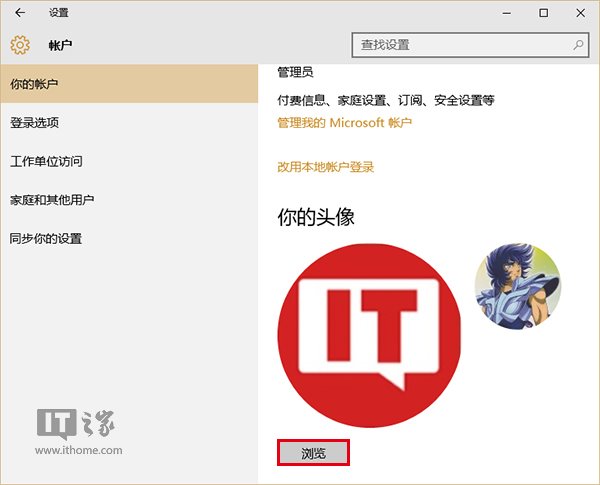Go back with the arrow icon
This screenshot has height=485, width=600.
point(20,13)
